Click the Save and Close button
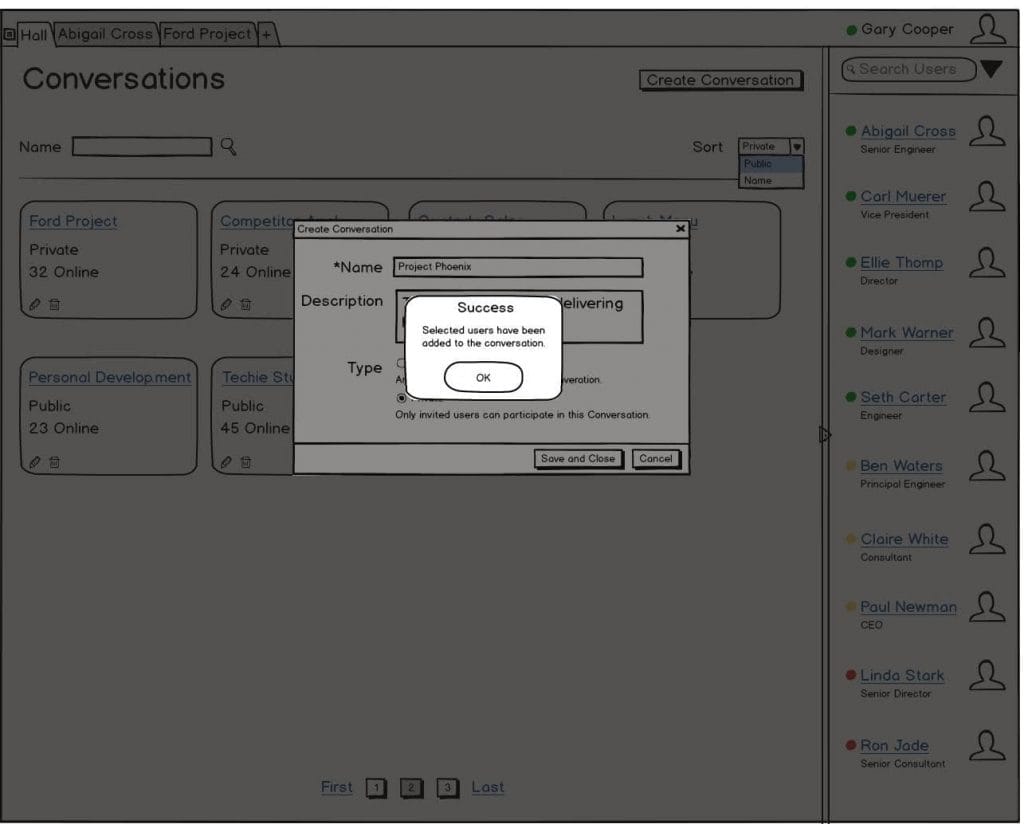This screenshot has width=1024, height=824. point(578,459)
